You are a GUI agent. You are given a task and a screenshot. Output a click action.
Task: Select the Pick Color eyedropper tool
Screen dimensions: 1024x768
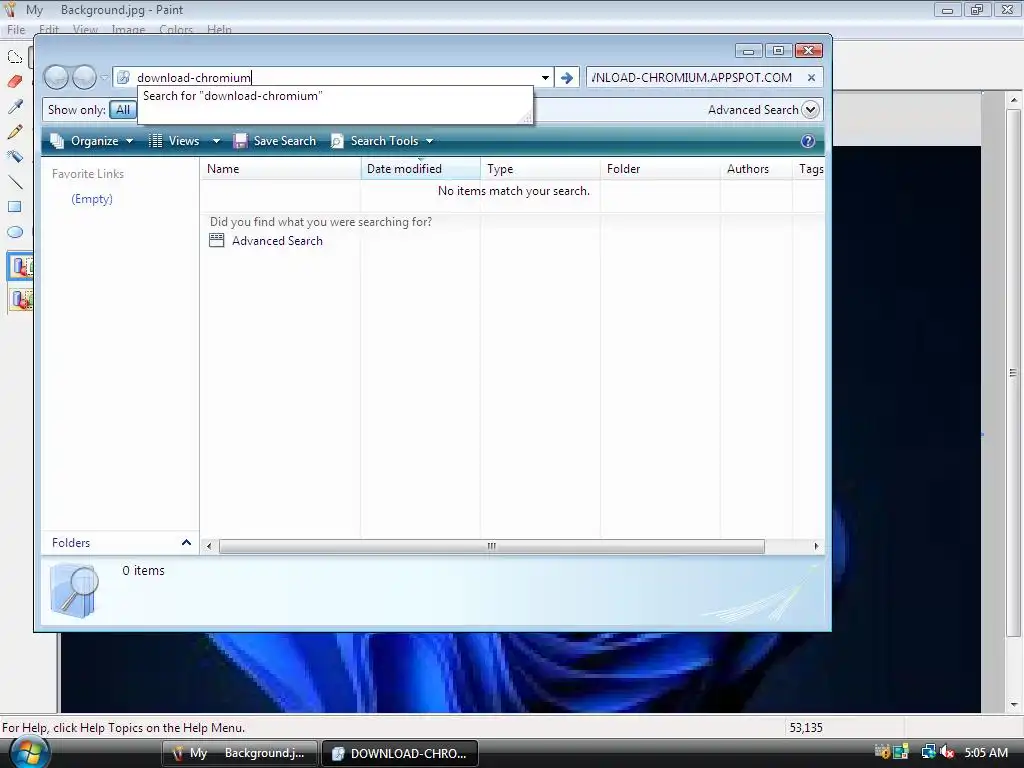[14, 106]
